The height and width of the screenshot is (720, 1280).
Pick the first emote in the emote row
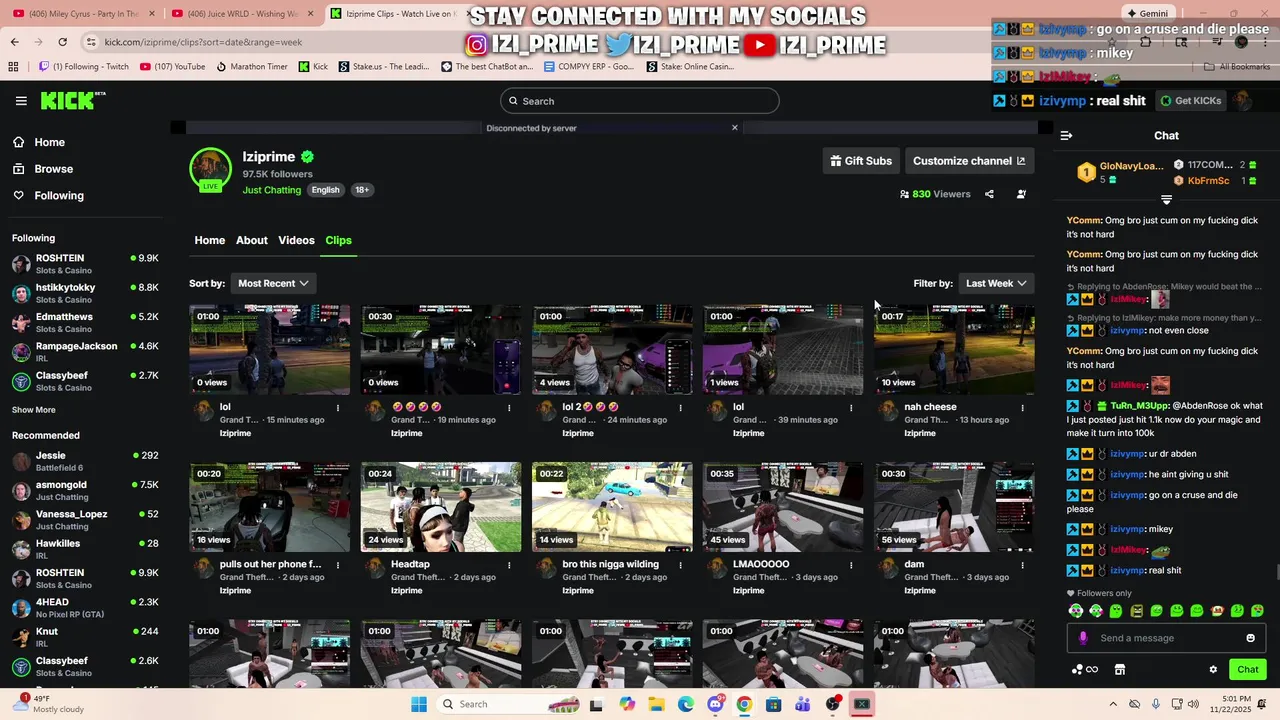(1076, 611)
